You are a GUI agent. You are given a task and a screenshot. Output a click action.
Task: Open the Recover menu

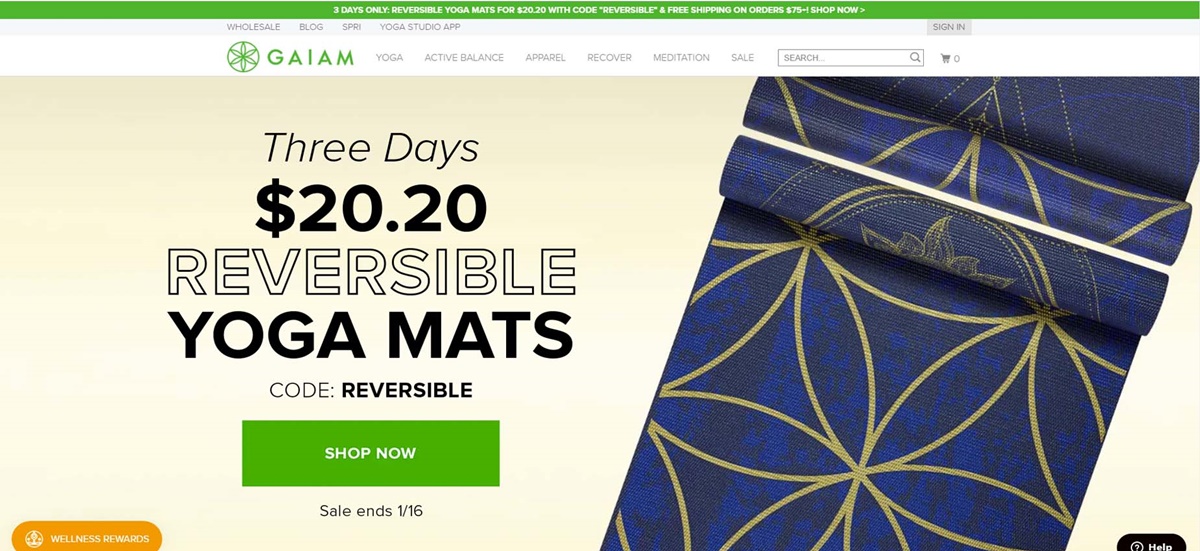[609, 58]
